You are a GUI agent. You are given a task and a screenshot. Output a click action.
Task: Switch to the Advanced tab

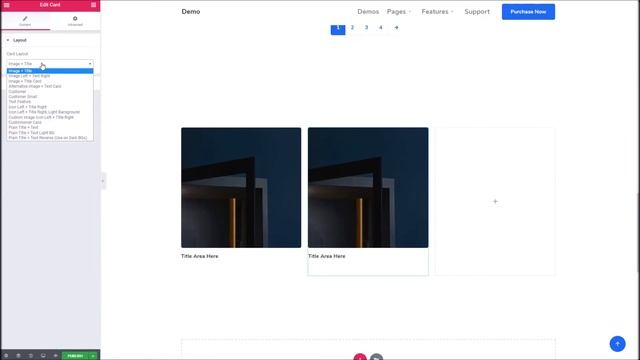(x=75, y=21)
